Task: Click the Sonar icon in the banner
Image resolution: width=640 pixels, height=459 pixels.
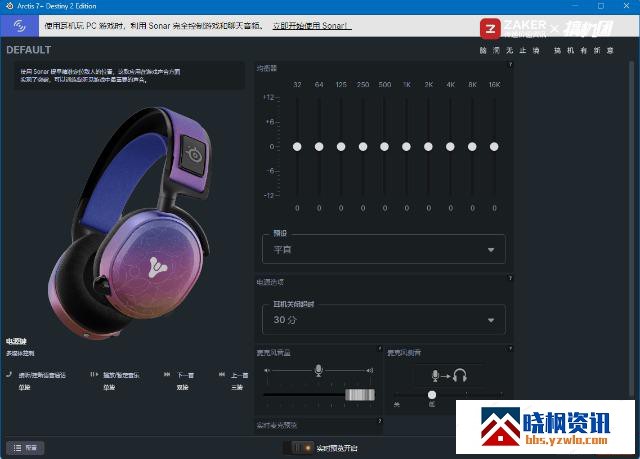Action: click(x=19, y=26)
